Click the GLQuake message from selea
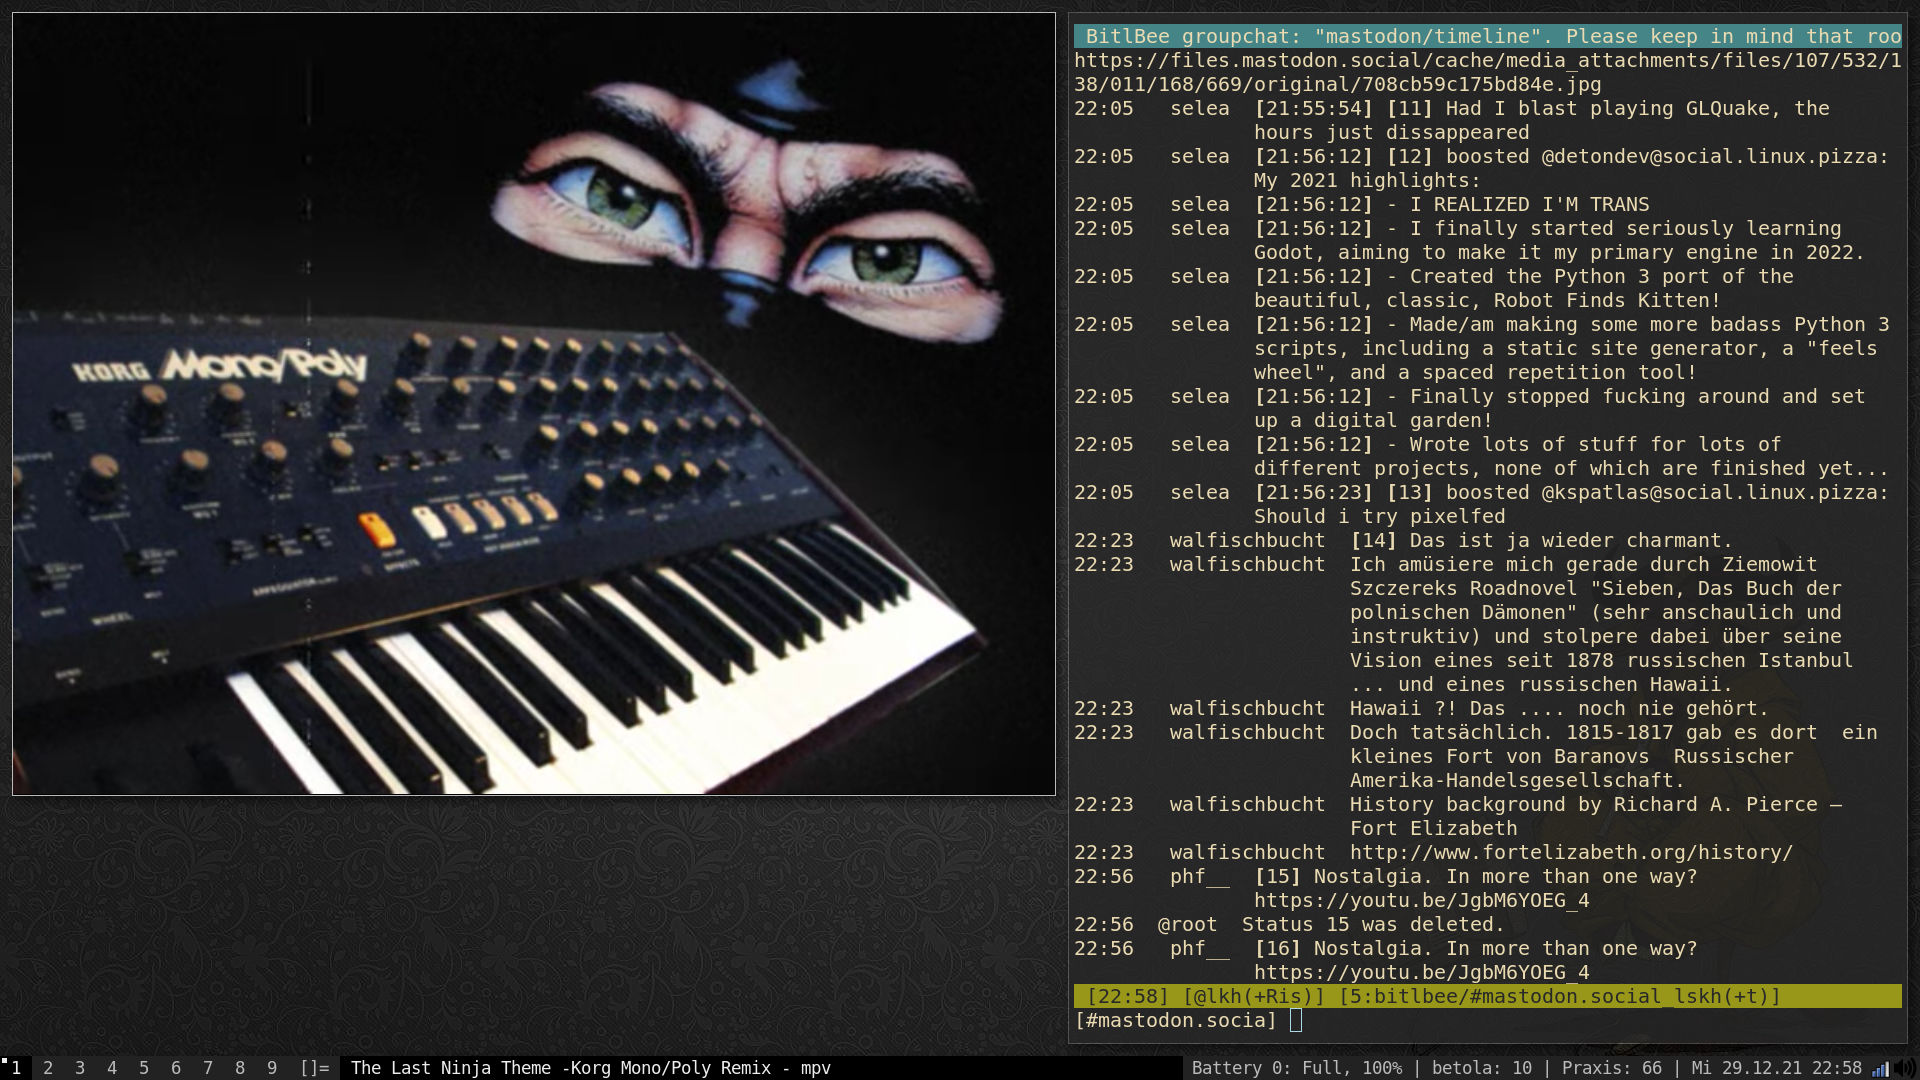 [1542, 120]
